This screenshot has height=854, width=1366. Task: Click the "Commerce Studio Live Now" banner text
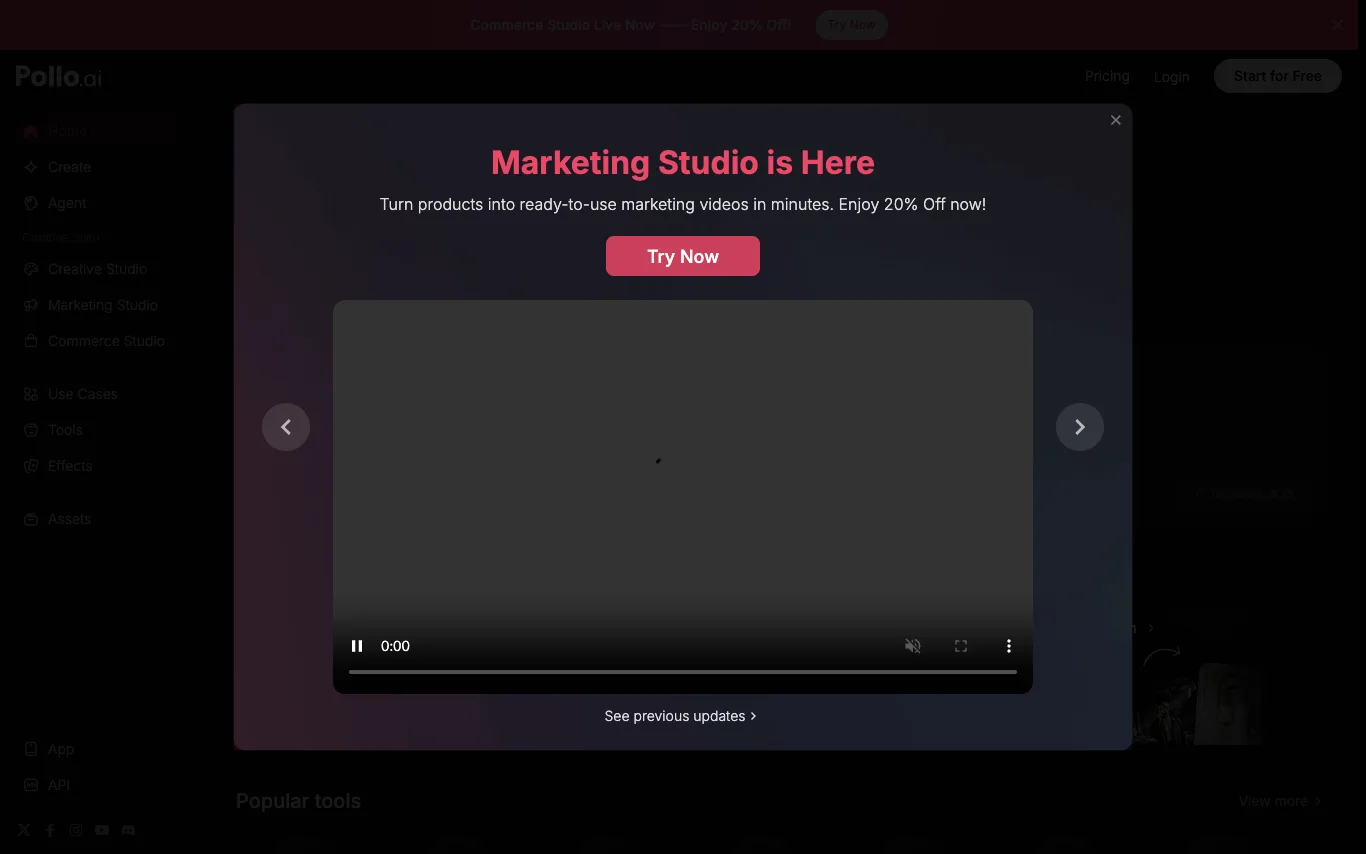pyautogui.click(x=563, y=25)
